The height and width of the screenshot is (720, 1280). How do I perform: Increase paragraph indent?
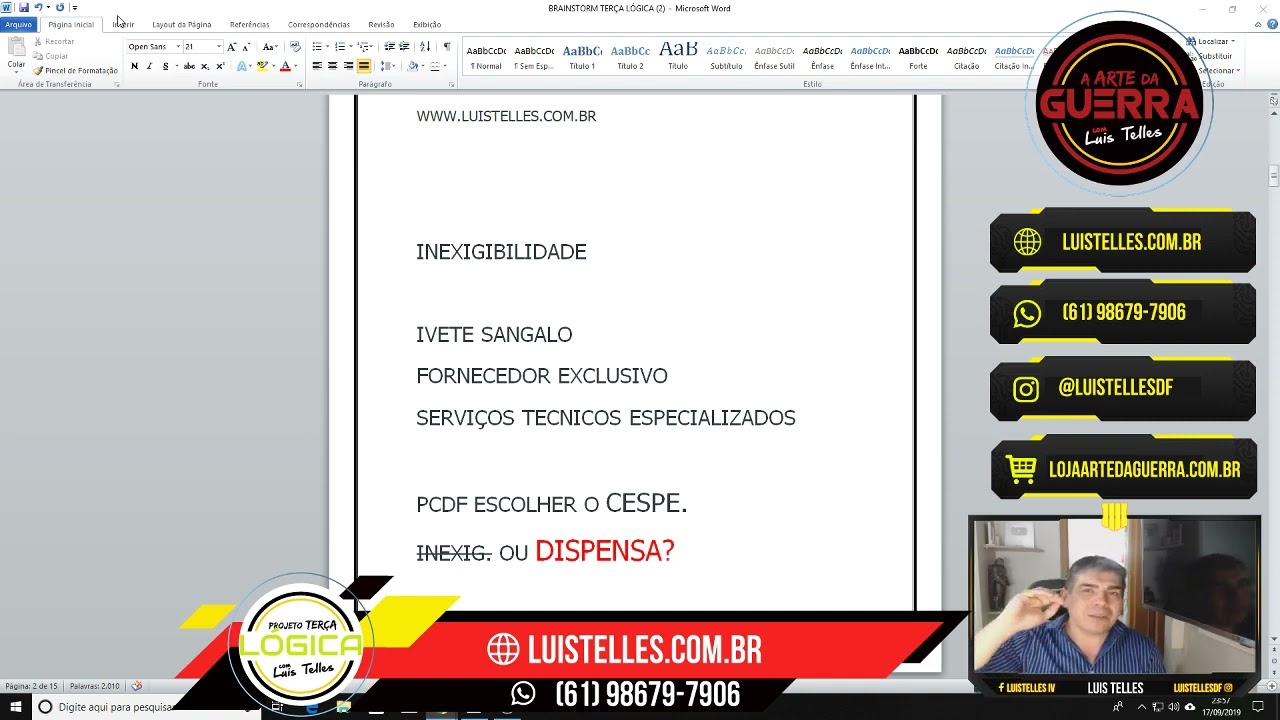coord(404,47)
